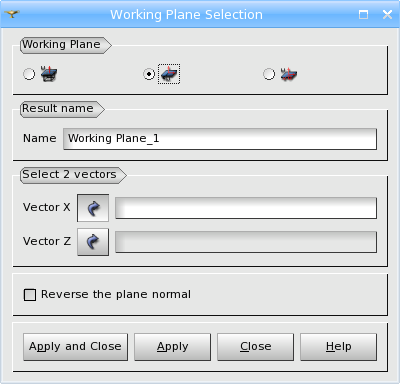Click the plane-or-face working plane icon
The height and width of the screenshot is (384, 400).
click(x=49, y=74)
